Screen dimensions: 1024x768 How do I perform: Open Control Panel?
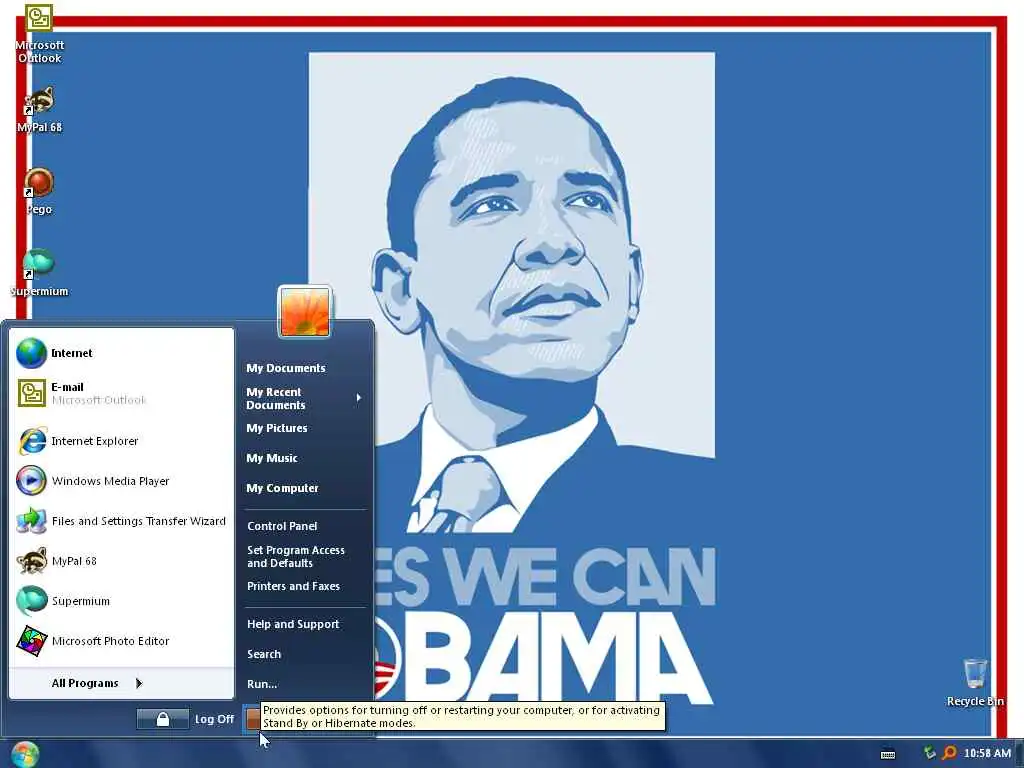[304, 526]
